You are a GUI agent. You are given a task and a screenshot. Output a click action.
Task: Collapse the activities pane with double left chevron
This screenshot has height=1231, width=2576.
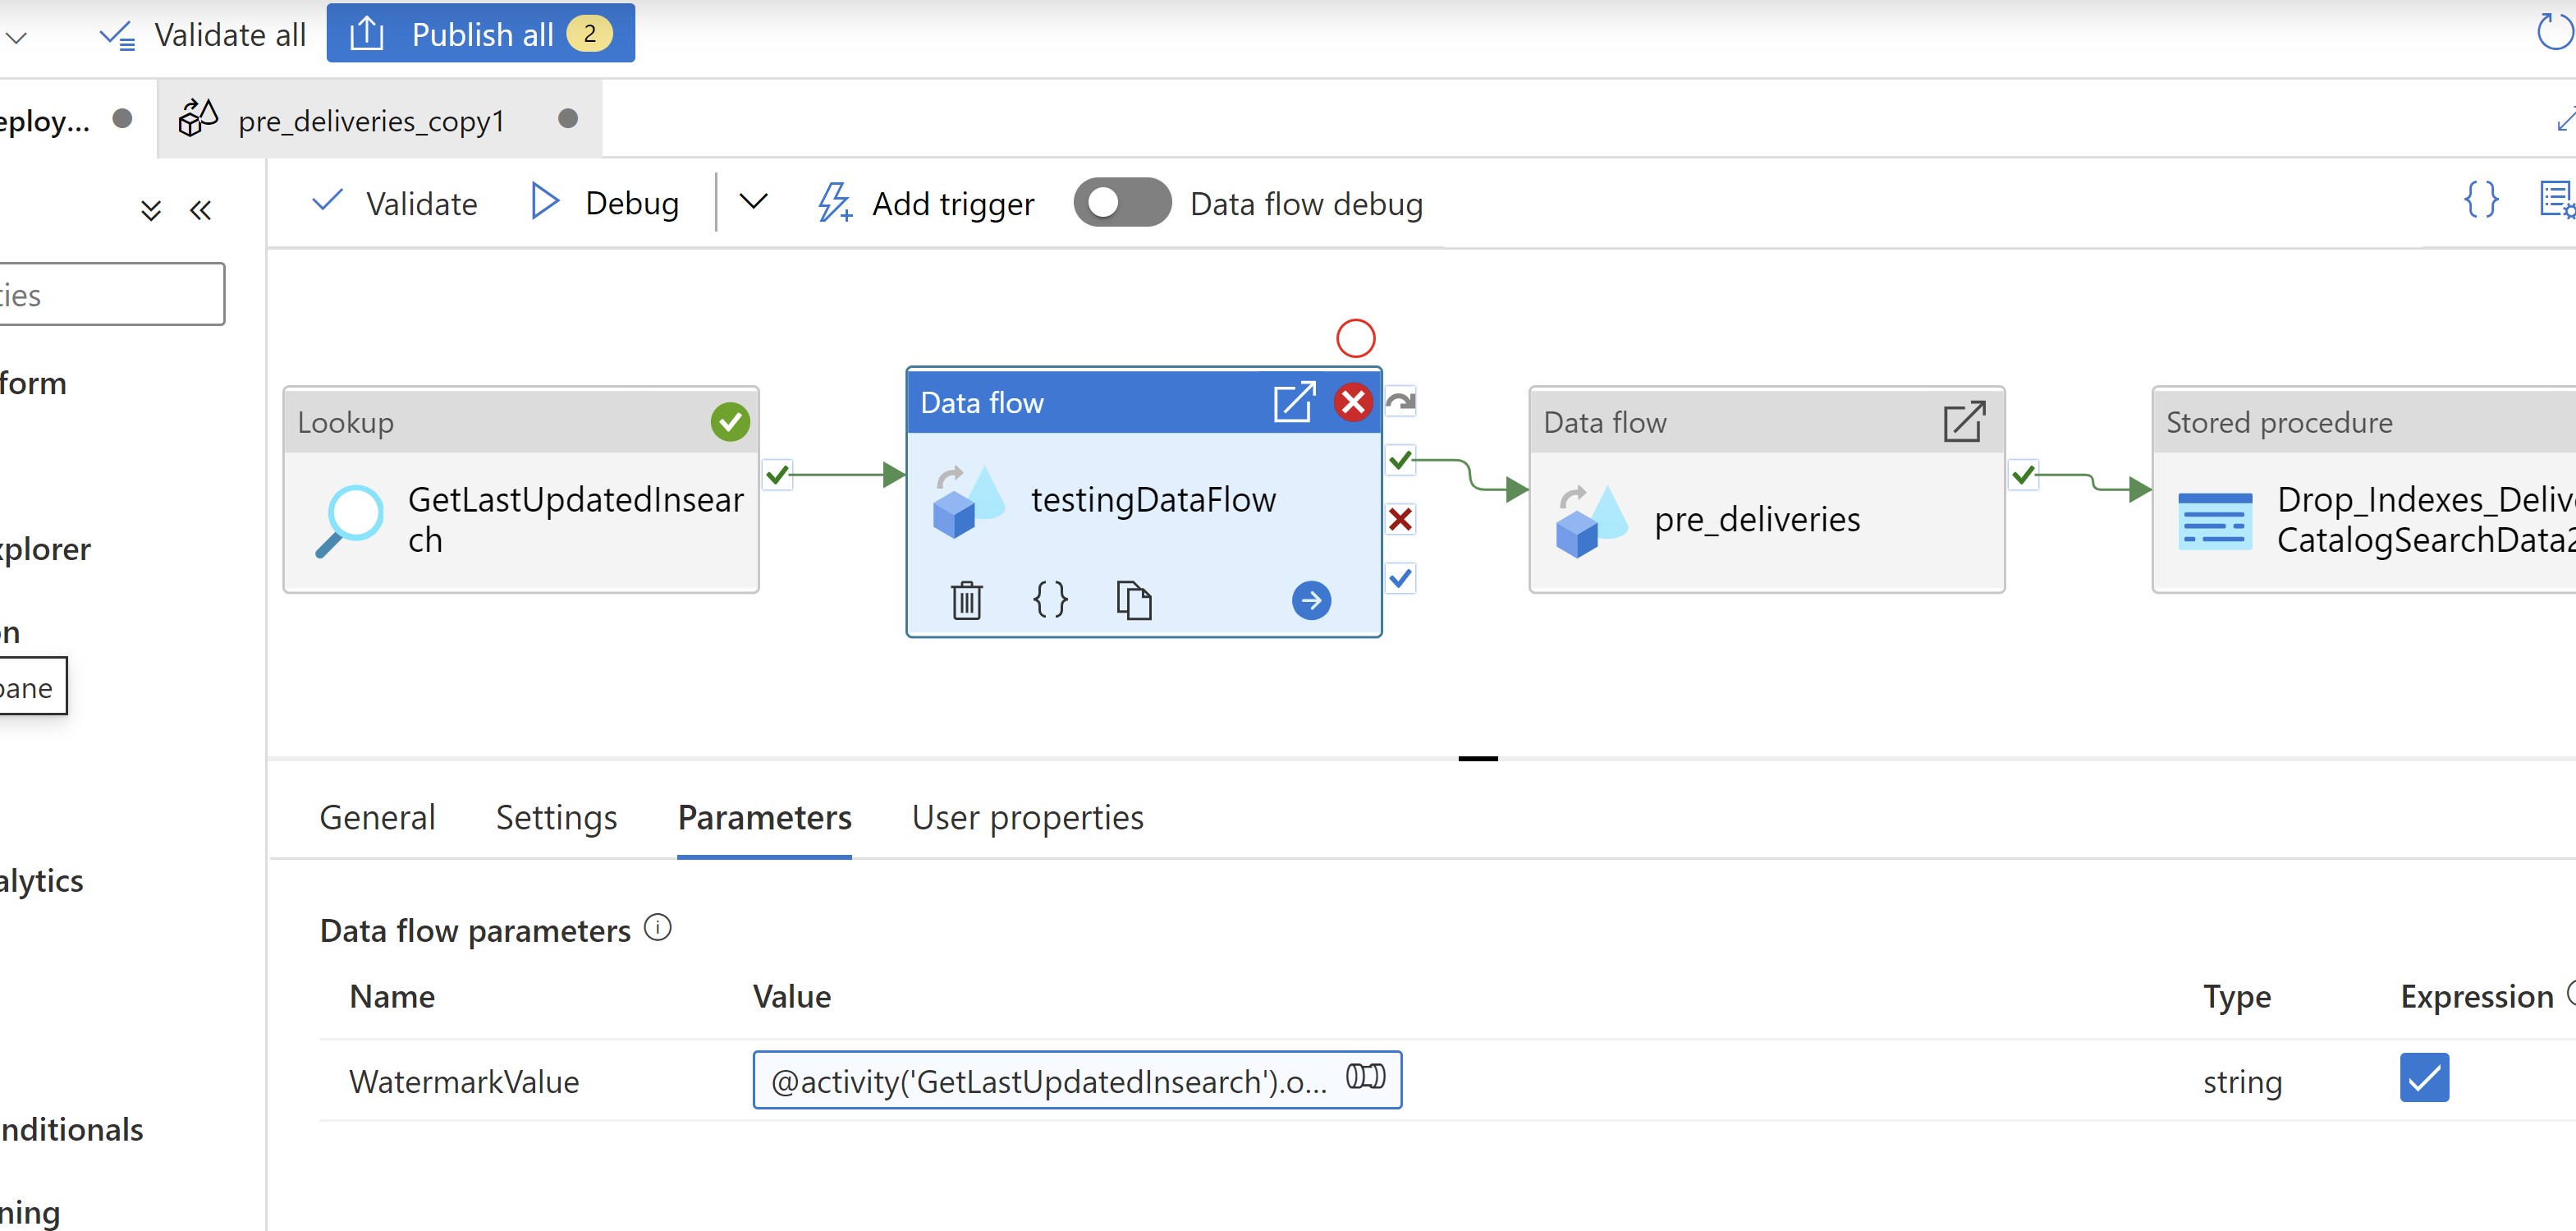(x=201, y=210)
